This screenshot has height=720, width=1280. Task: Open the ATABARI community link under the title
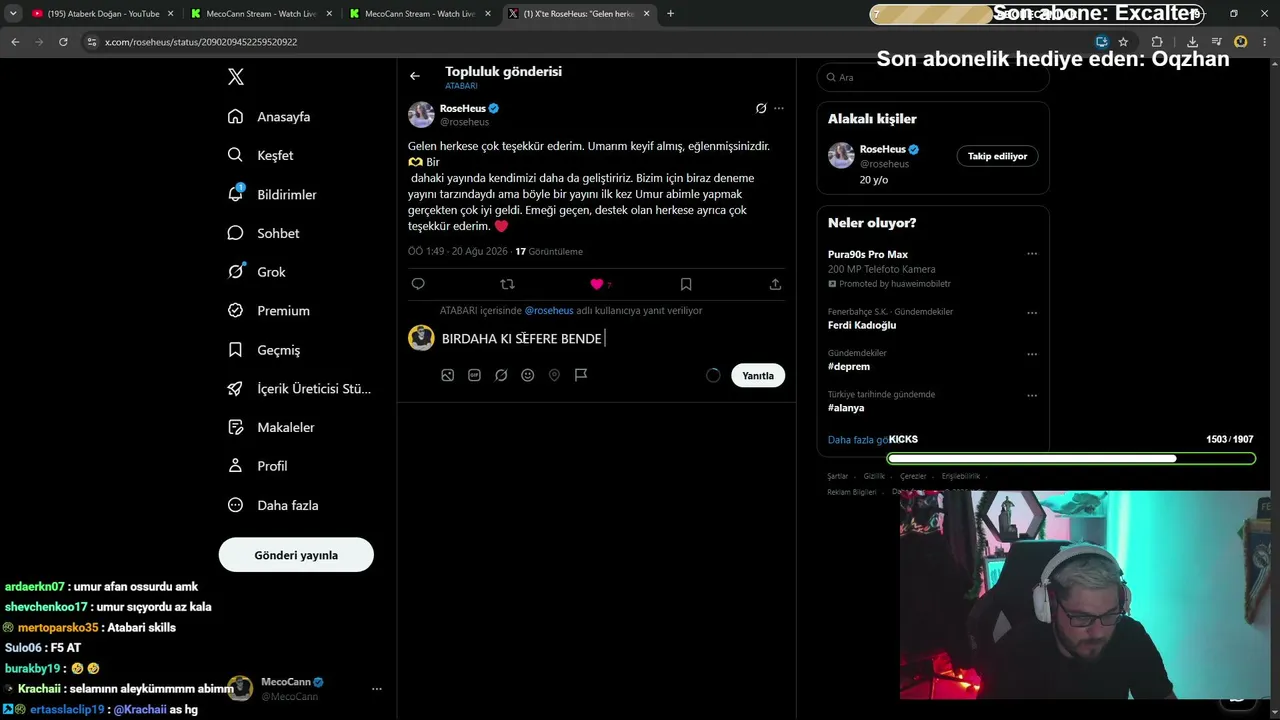click(x=461, y=86)
